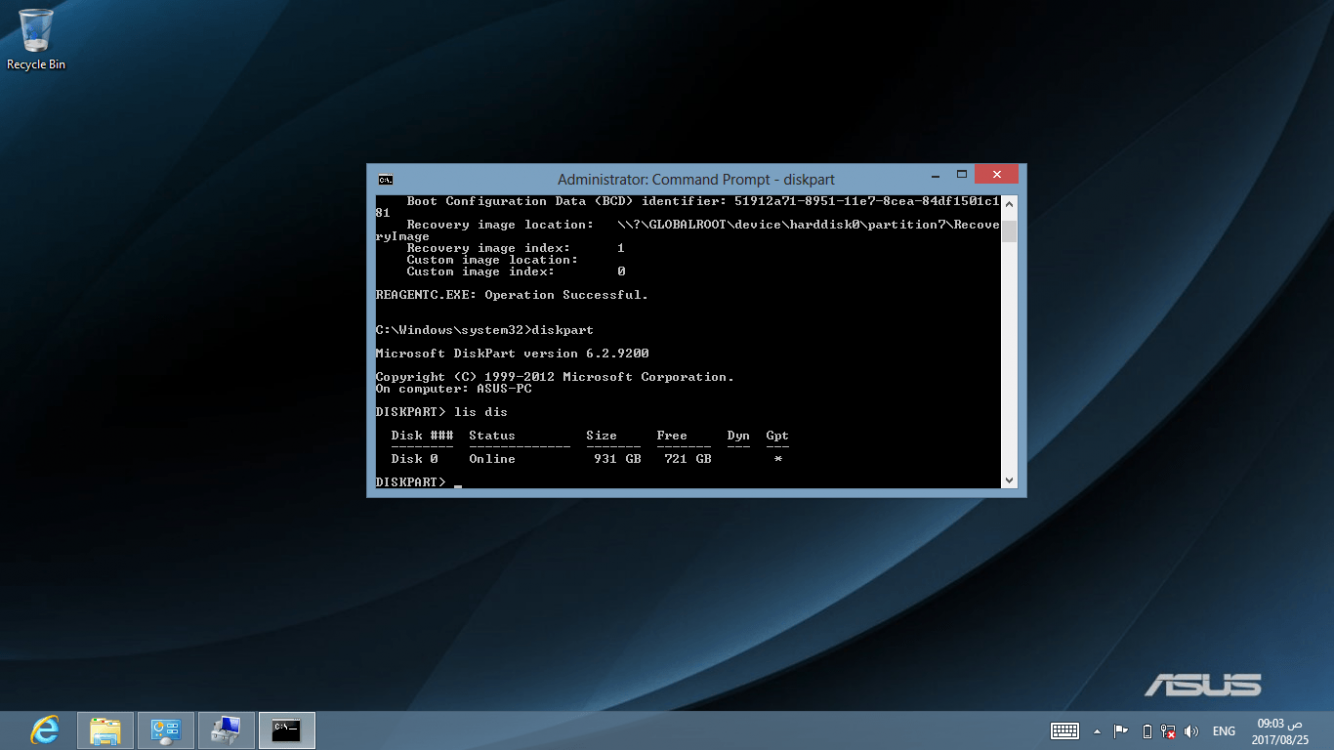
Task: Click the Command Prompt title bar text
Action: coord(696,180)
